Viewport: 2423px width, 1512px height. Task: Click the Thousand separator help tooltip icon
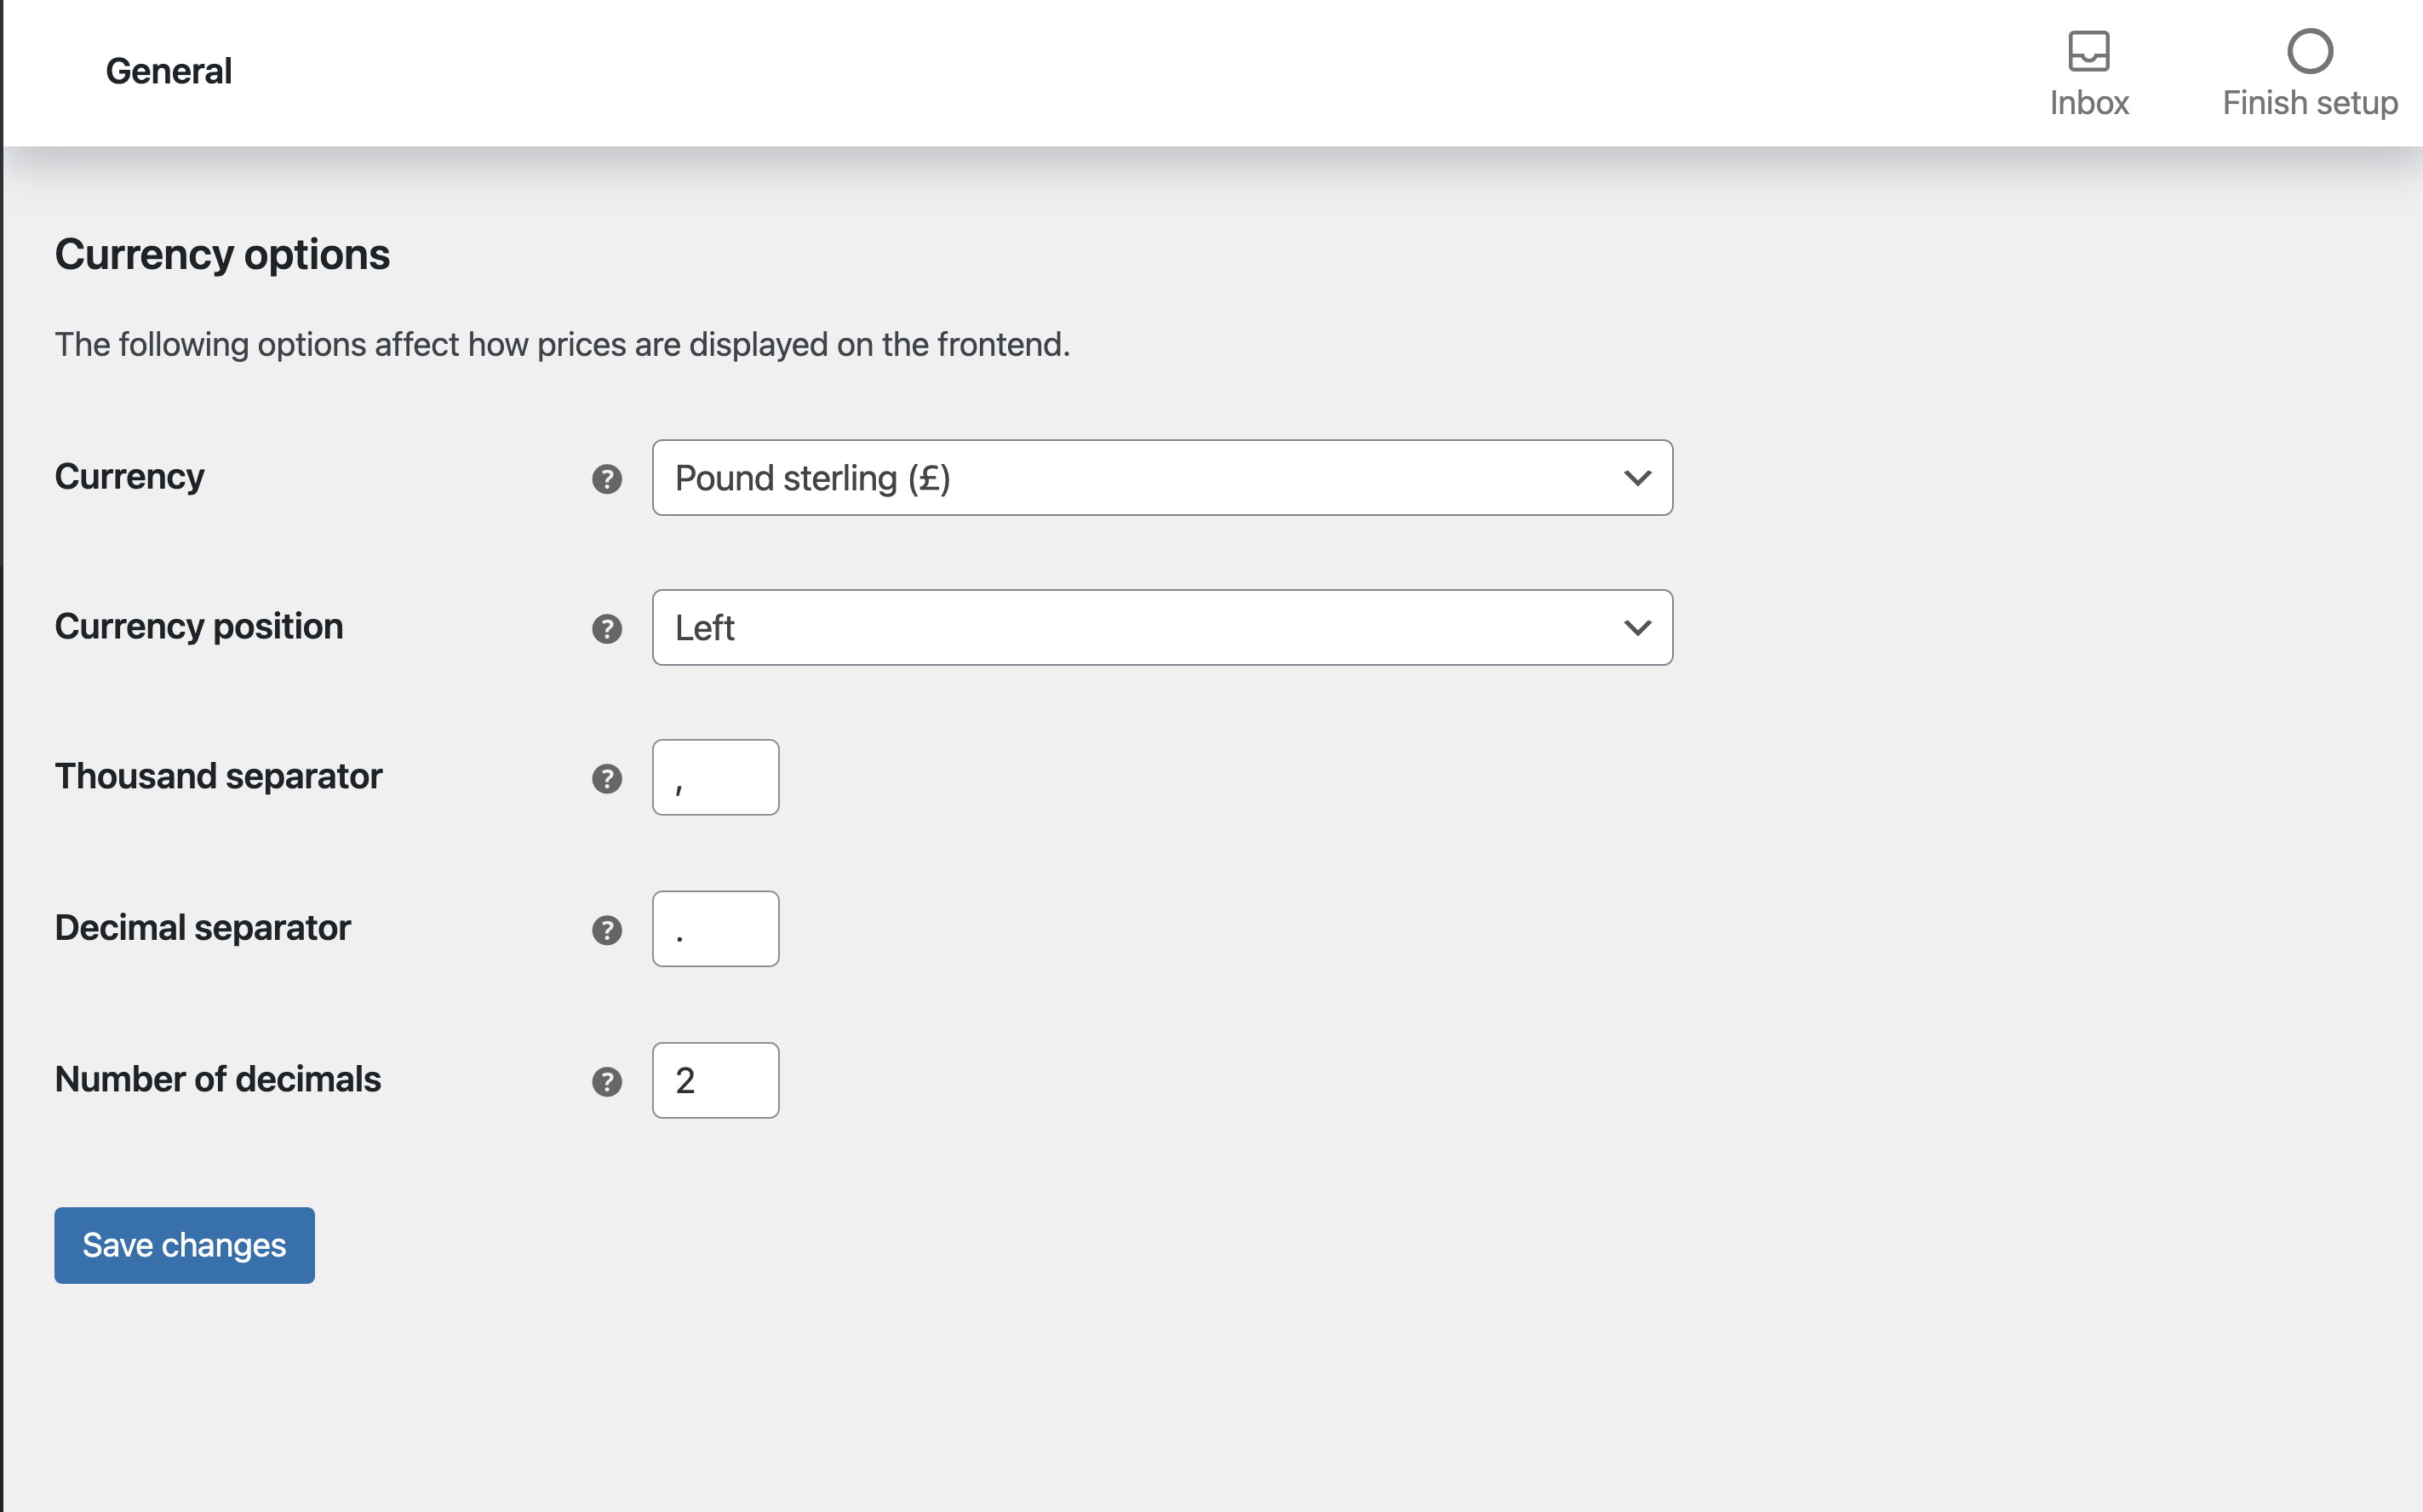pos(607,779)
